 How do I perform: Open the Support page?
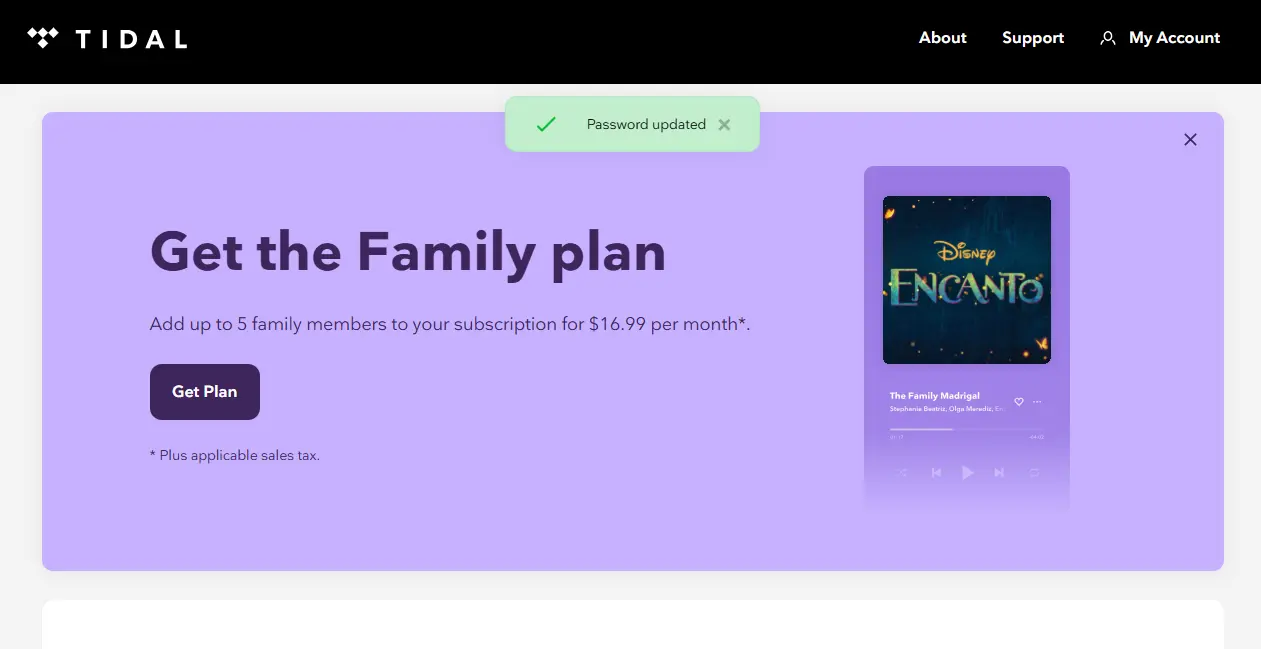pos(1033,38)
